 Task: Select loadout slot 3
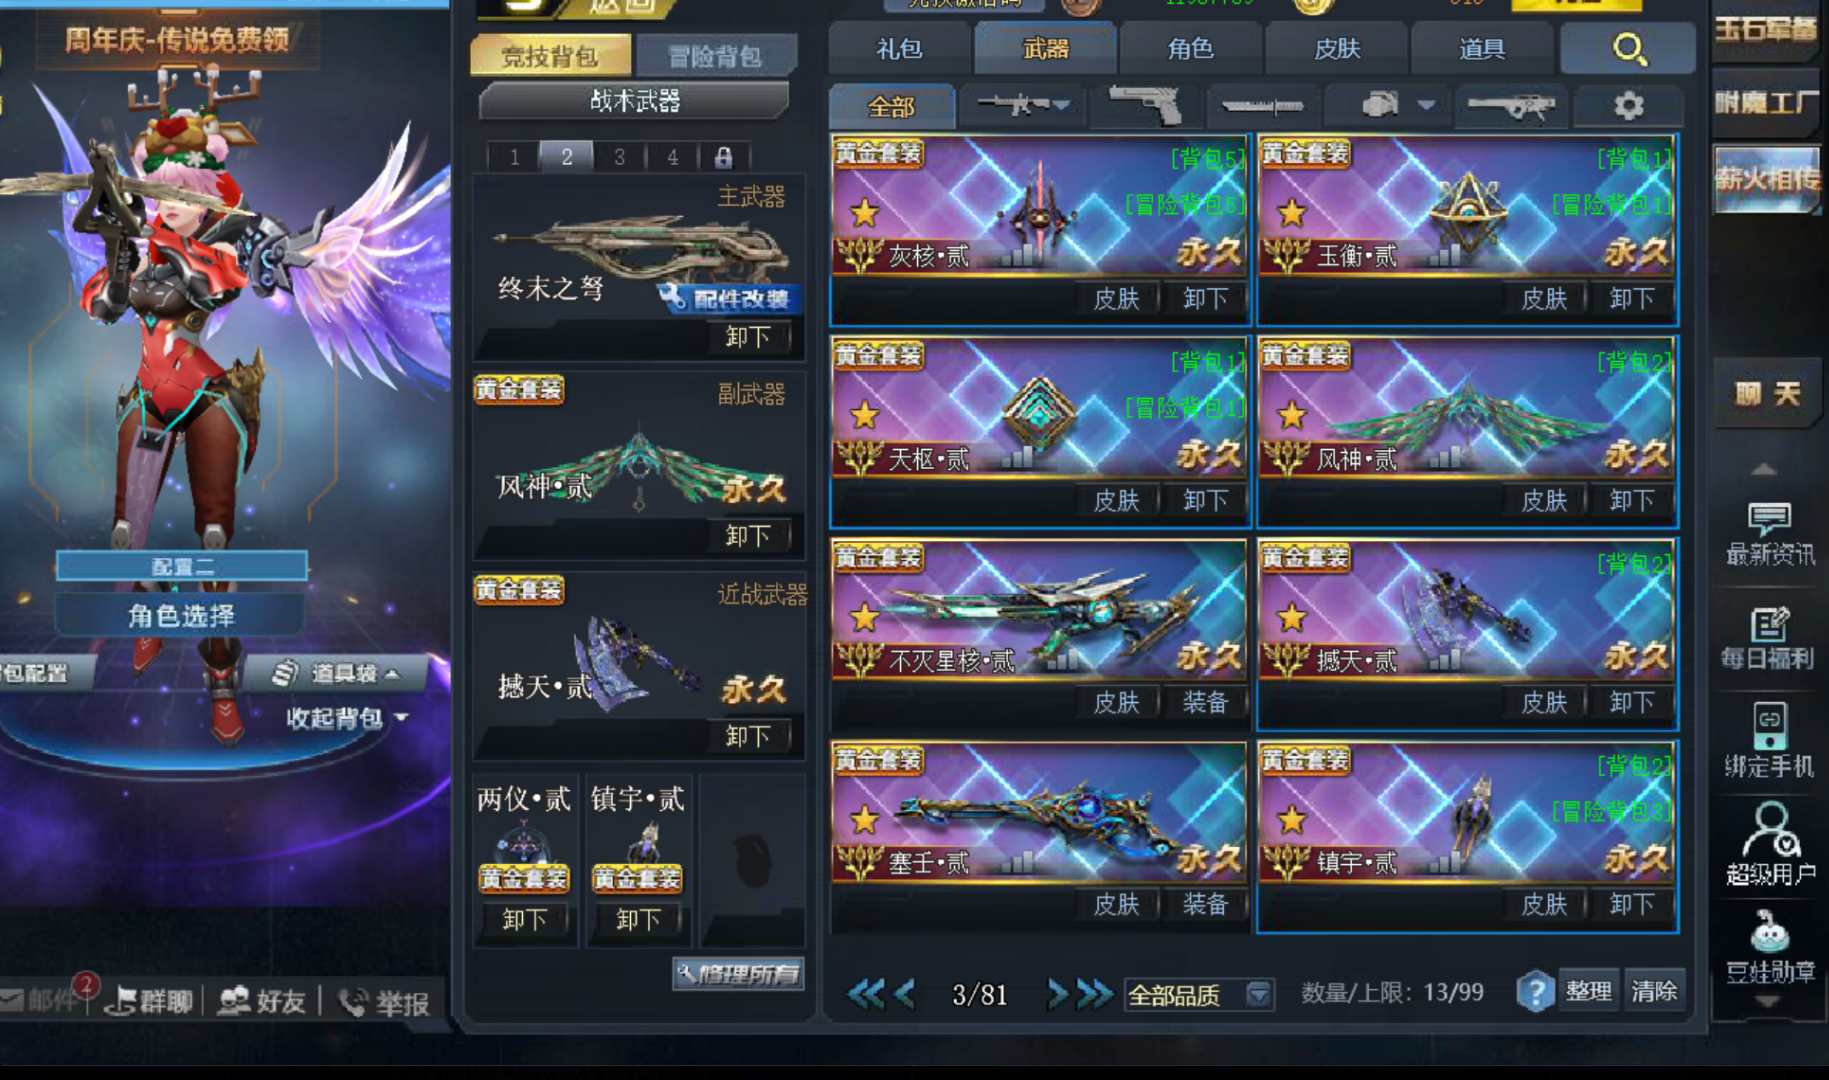[619, 157]
